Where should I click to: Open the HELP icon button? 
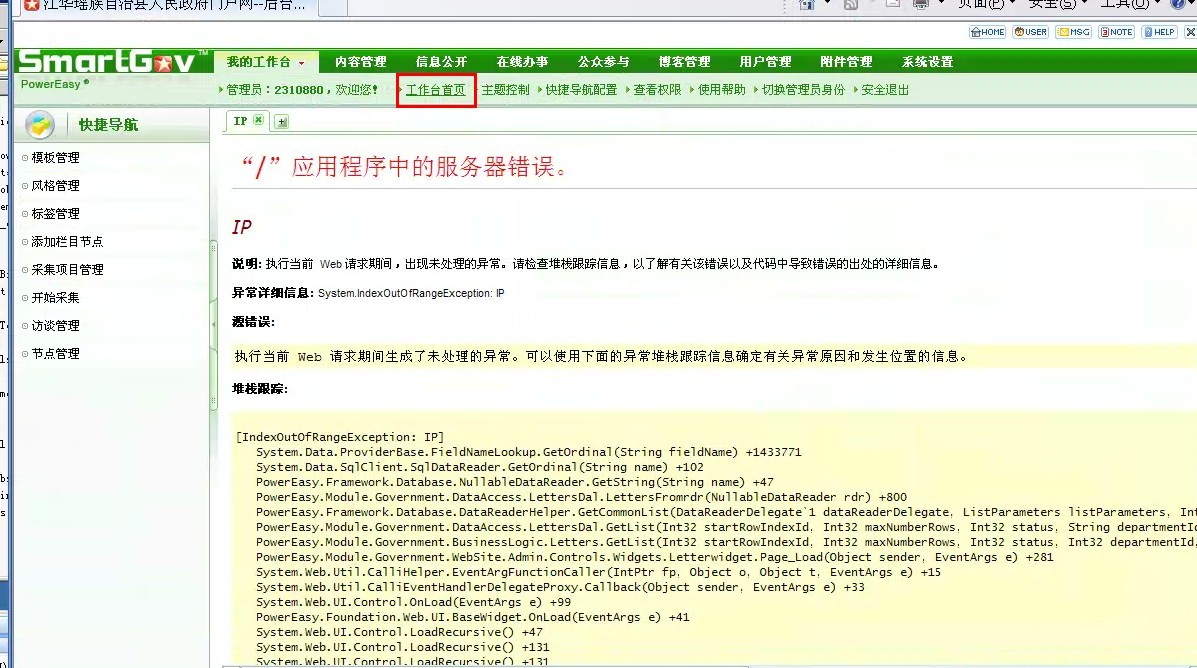tap(1159, 32)
